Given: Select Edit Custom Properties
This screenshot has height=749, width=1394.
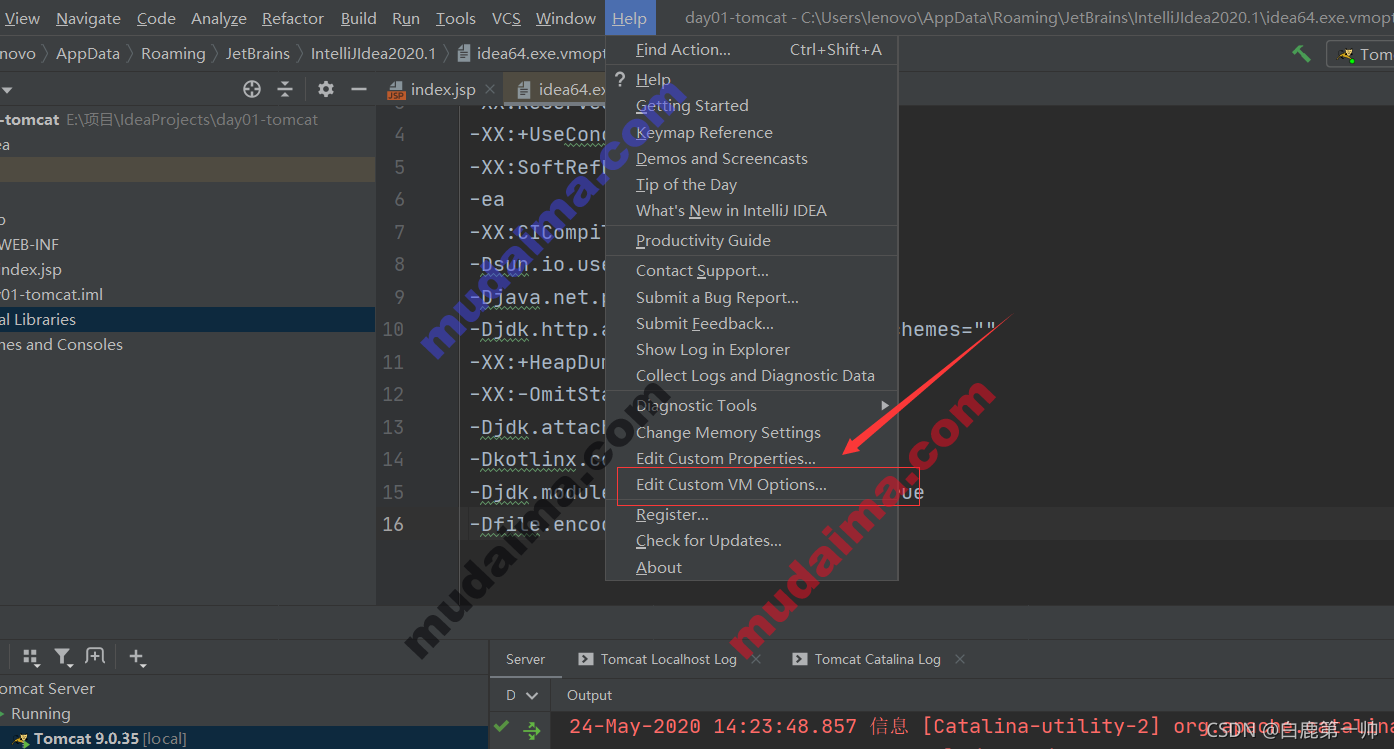Looking at the screenshot, I should pos(752,458).
